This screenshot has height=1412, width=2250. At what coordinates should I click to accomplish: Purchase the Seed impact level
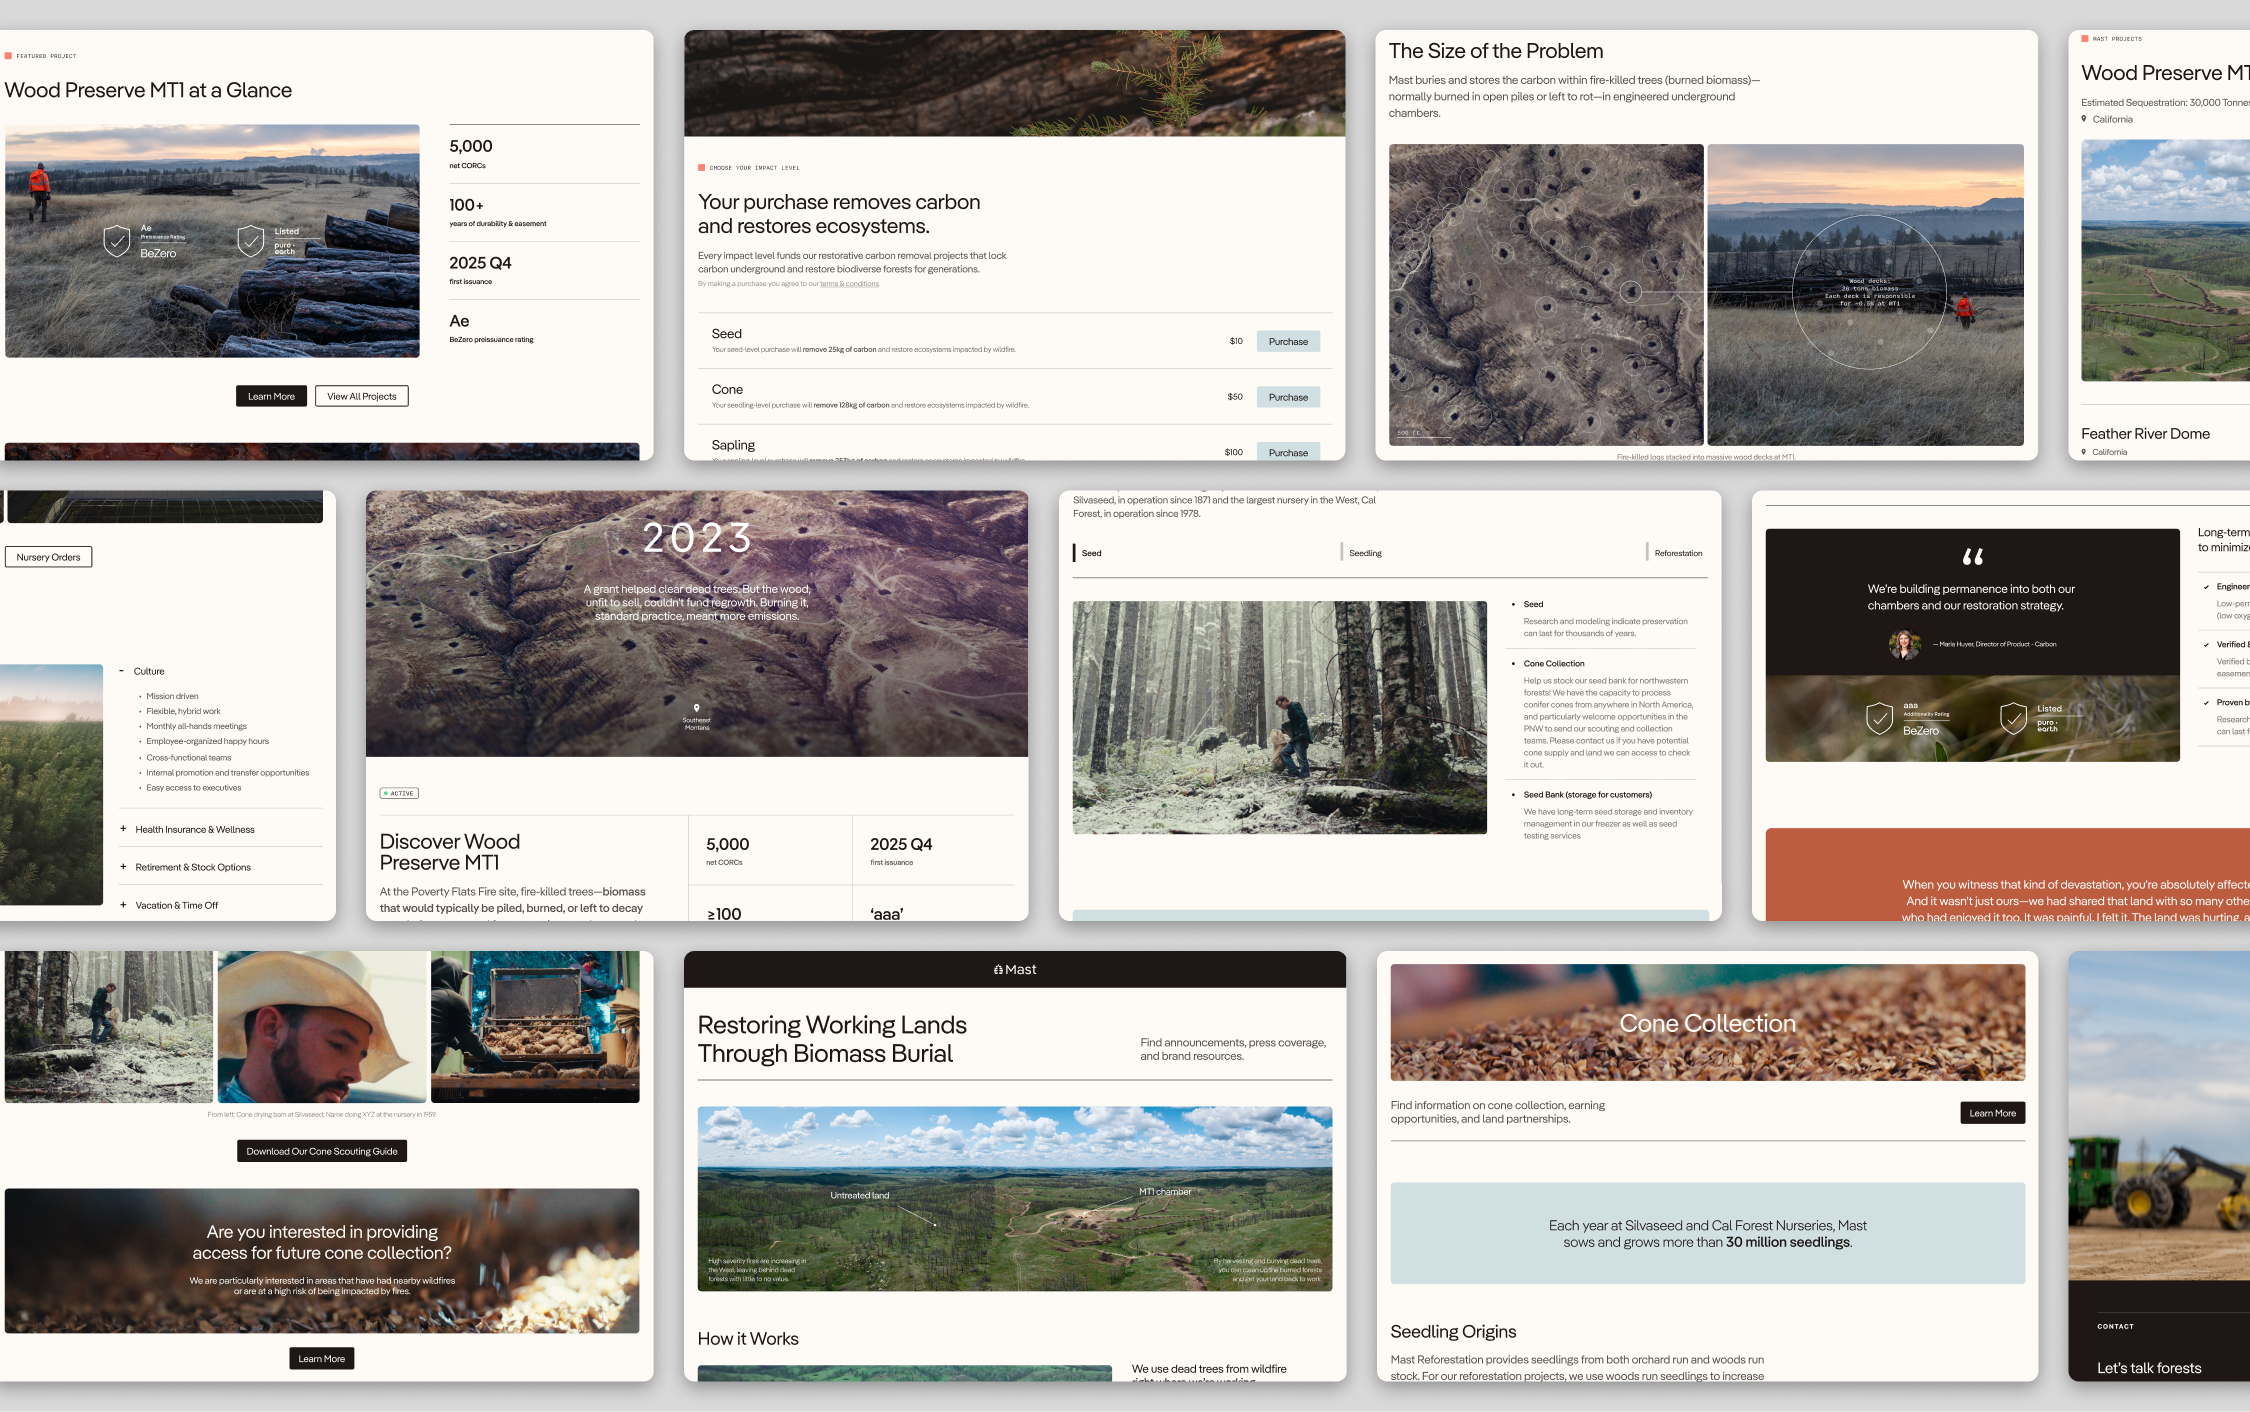(1288, 341)
